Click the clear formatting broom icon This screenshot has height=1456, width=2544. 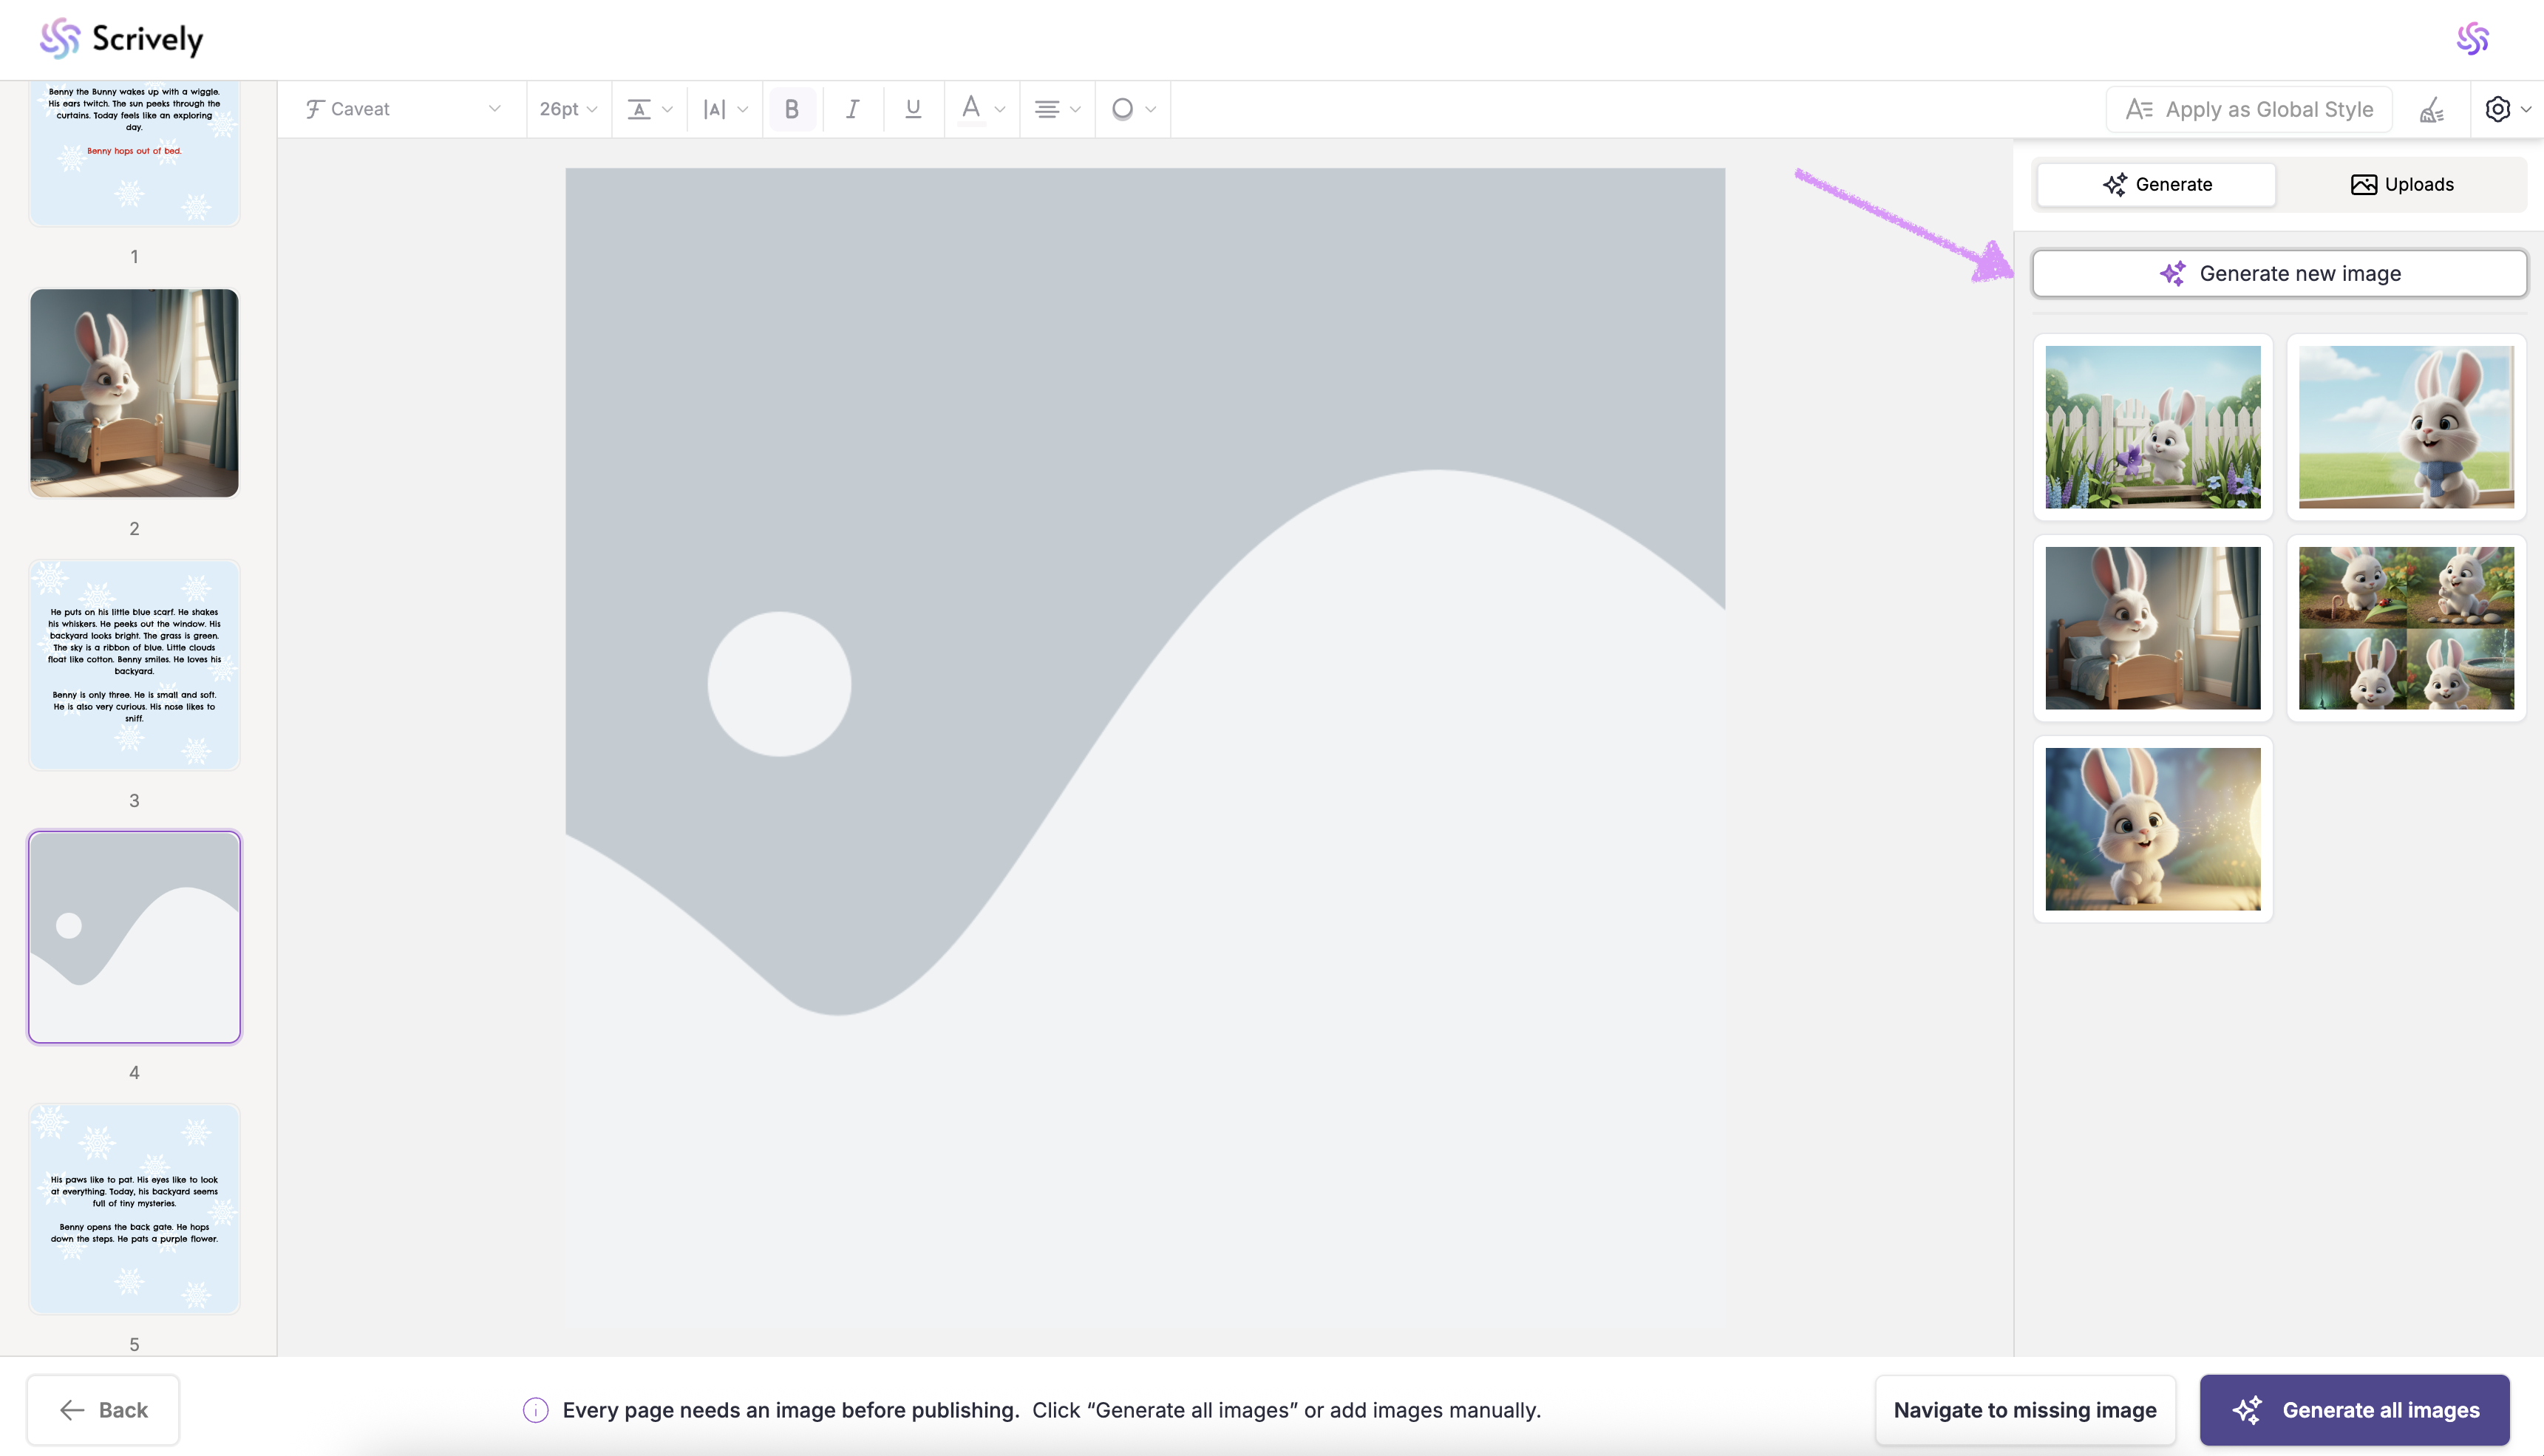tap(2432, 110)
